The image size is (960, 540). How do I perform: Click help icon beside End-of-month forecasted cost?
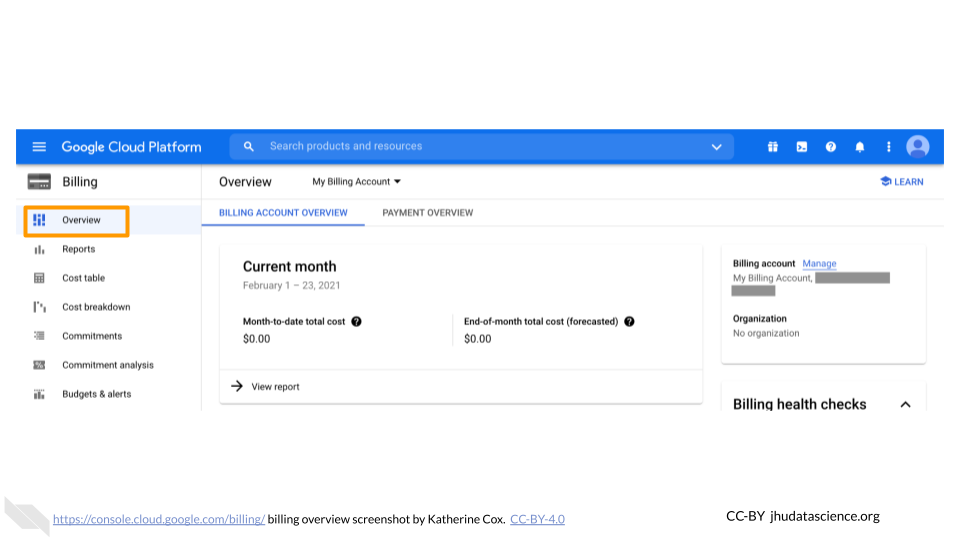pos(629,321)
